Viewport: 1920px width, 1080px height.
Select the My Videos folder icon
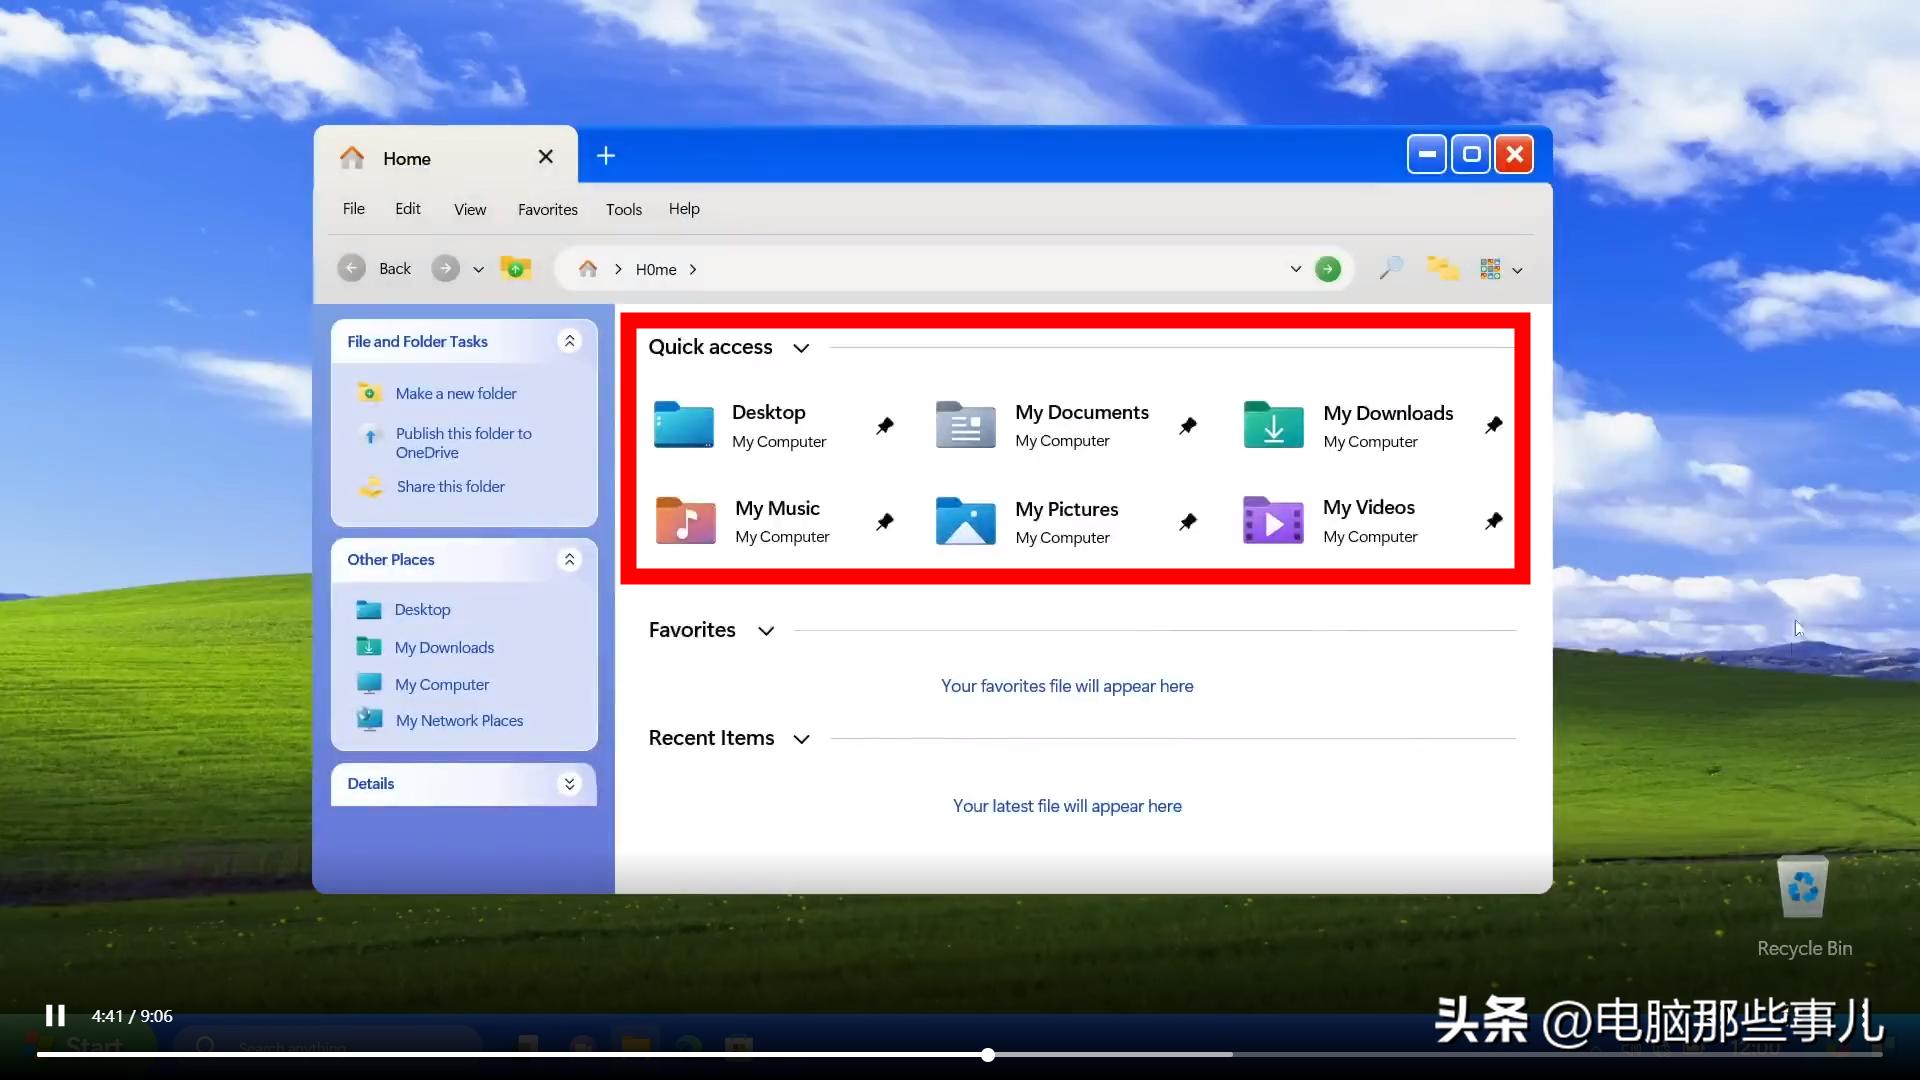tap(1271, 521)
